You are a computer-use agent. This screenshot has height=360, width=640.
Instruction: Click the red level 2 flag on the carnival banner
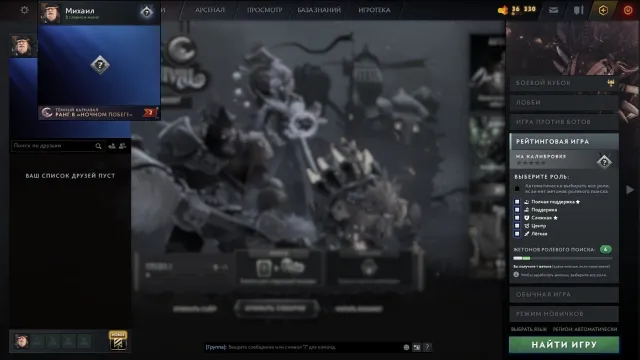pyautogui.click(x=150, y=113)
